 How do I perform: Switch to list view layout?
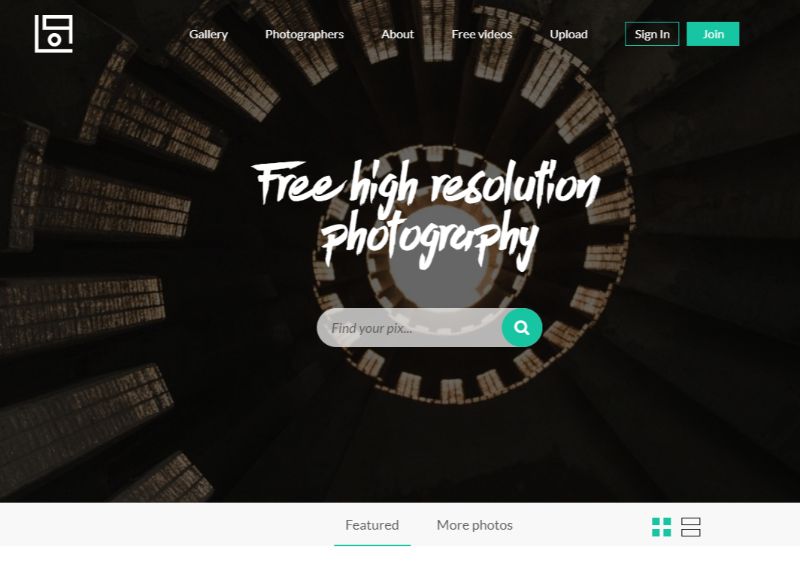pyautogui.click(x=691, y=527)
